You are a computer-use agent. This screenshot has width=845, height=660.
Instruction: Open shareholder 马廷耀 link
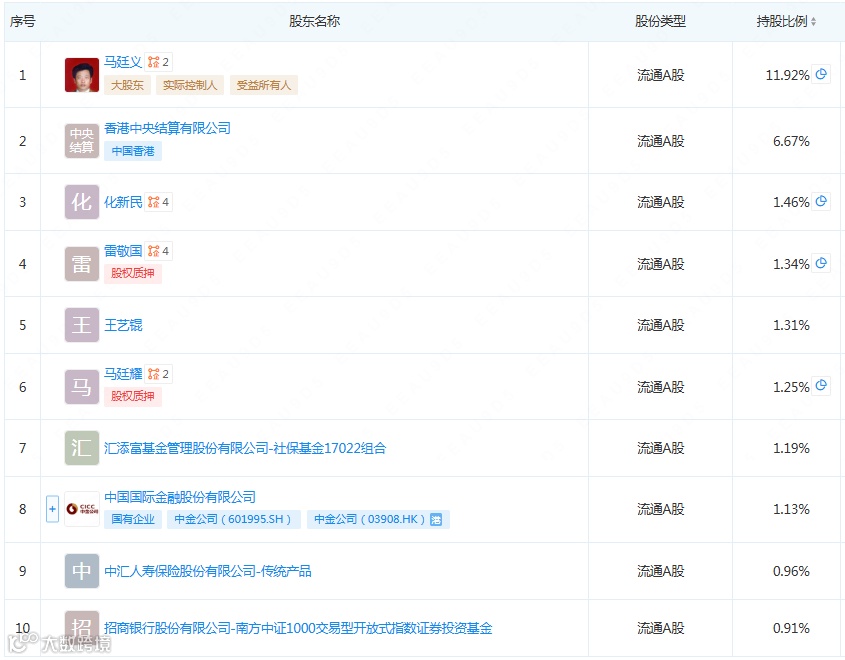123,374
